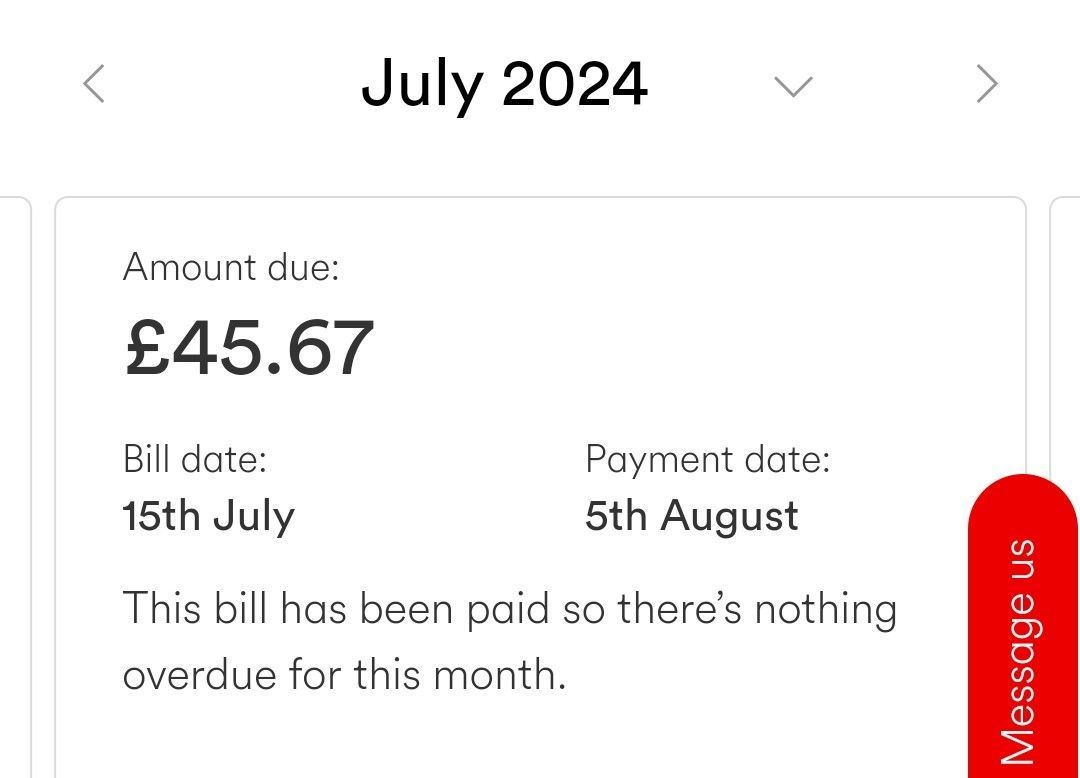Go to previous month with left arrow
Image resolution: width=1080 pixels, height=778 pixels.
coord(94,84)
